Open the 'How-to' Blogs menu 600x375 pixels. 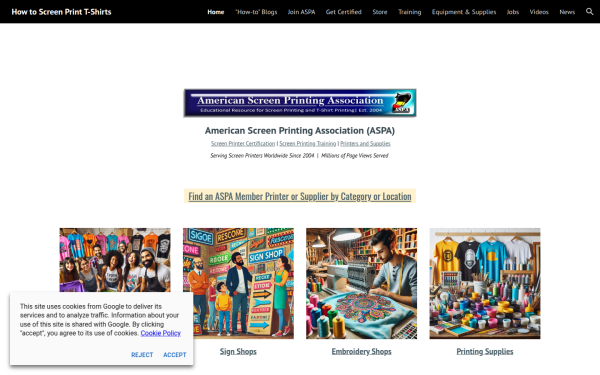(x=256, y=12)
